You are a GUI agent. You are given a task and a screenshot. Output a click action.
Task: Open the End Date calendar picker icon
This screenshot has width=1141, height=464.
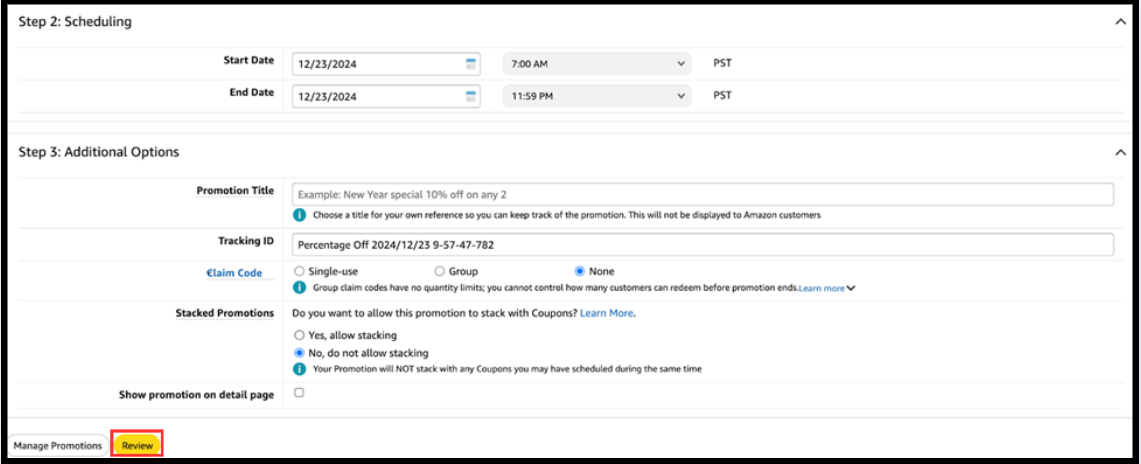470,97
